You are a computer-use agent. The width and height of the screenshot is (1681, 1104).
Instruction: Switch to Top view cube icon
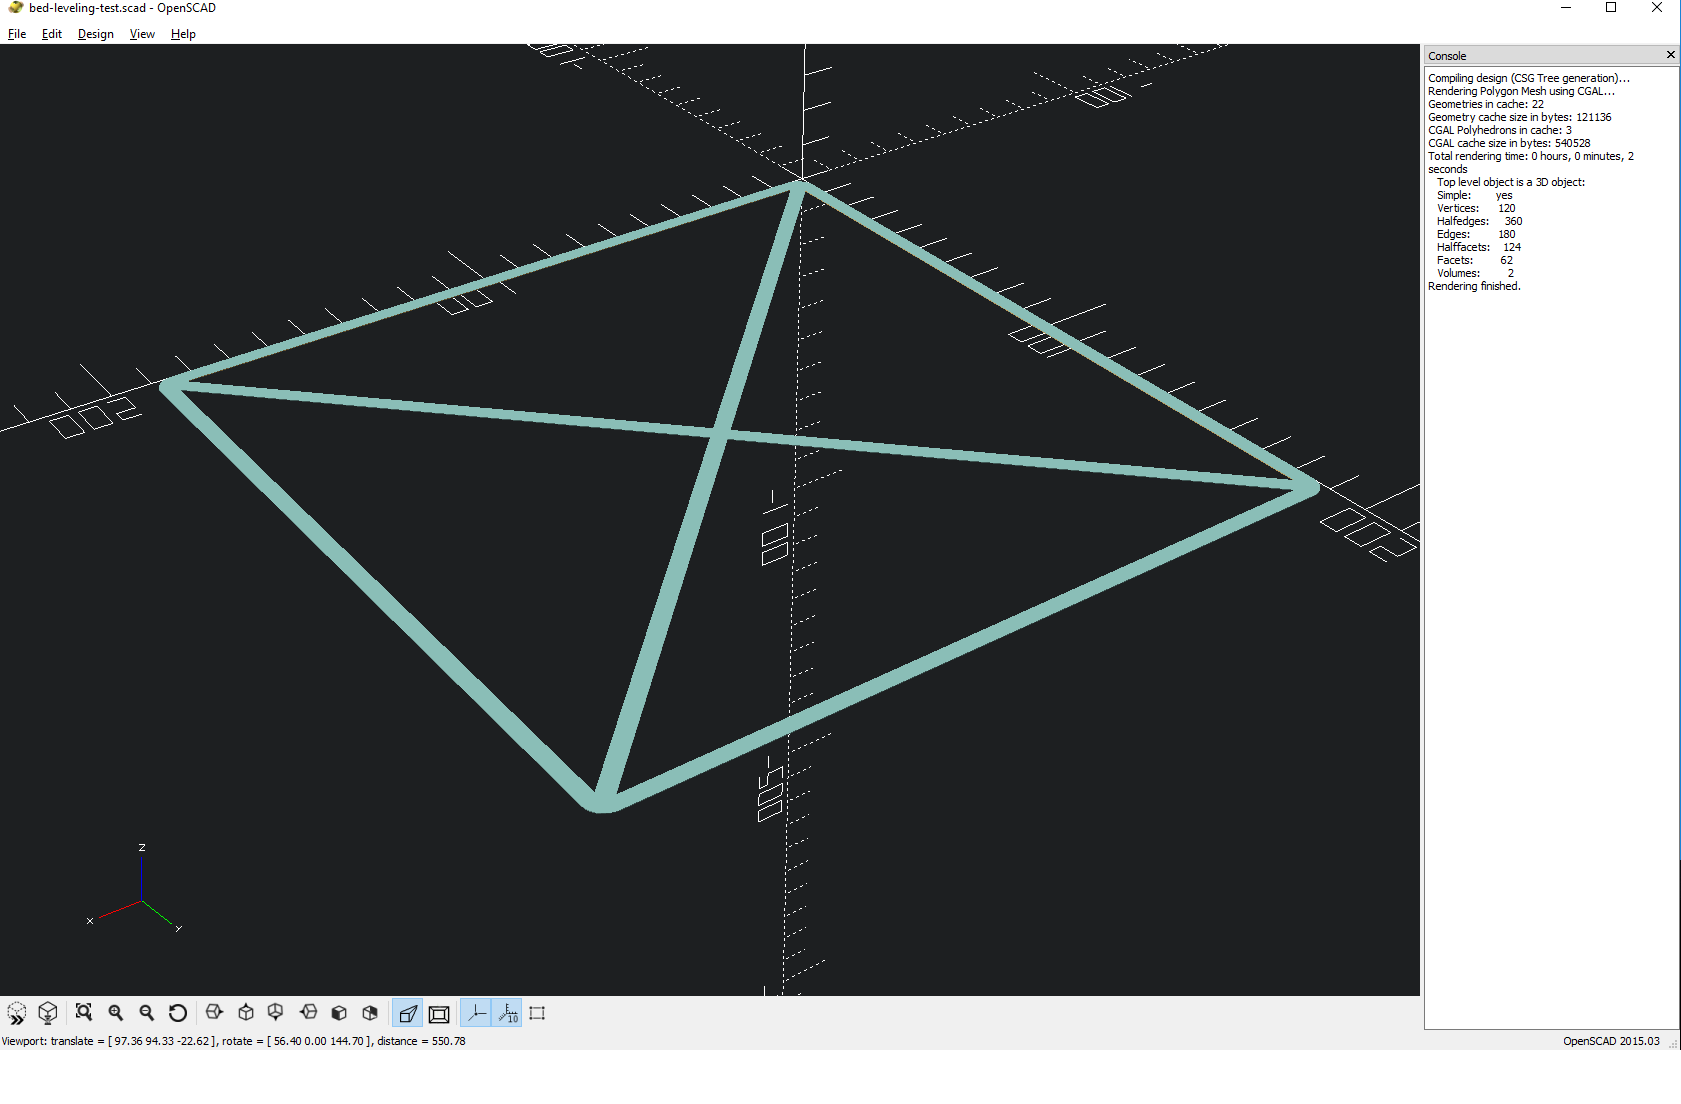tap(246, 1013)
